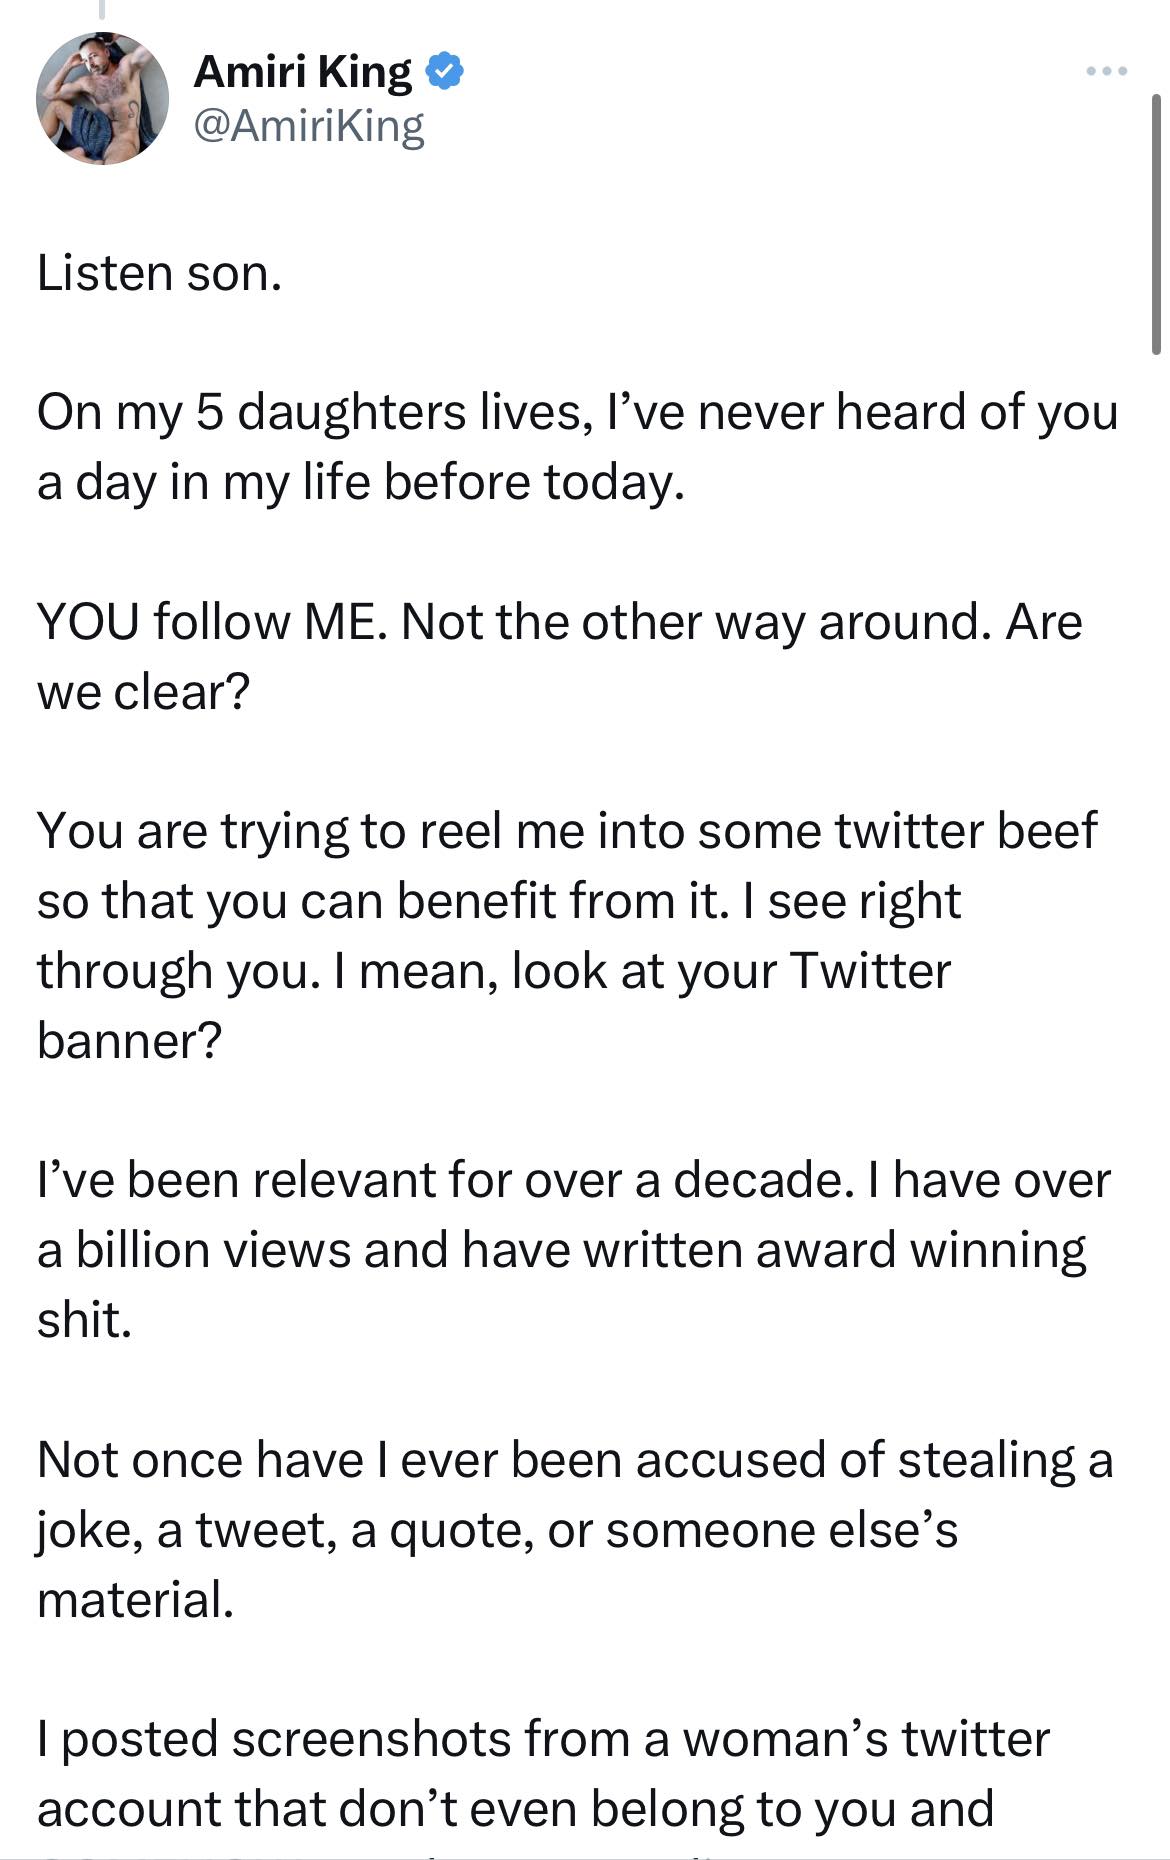Open the @AmiriKing handle link
This screenshot has width=1170, height=1860.
coord(309,125)
